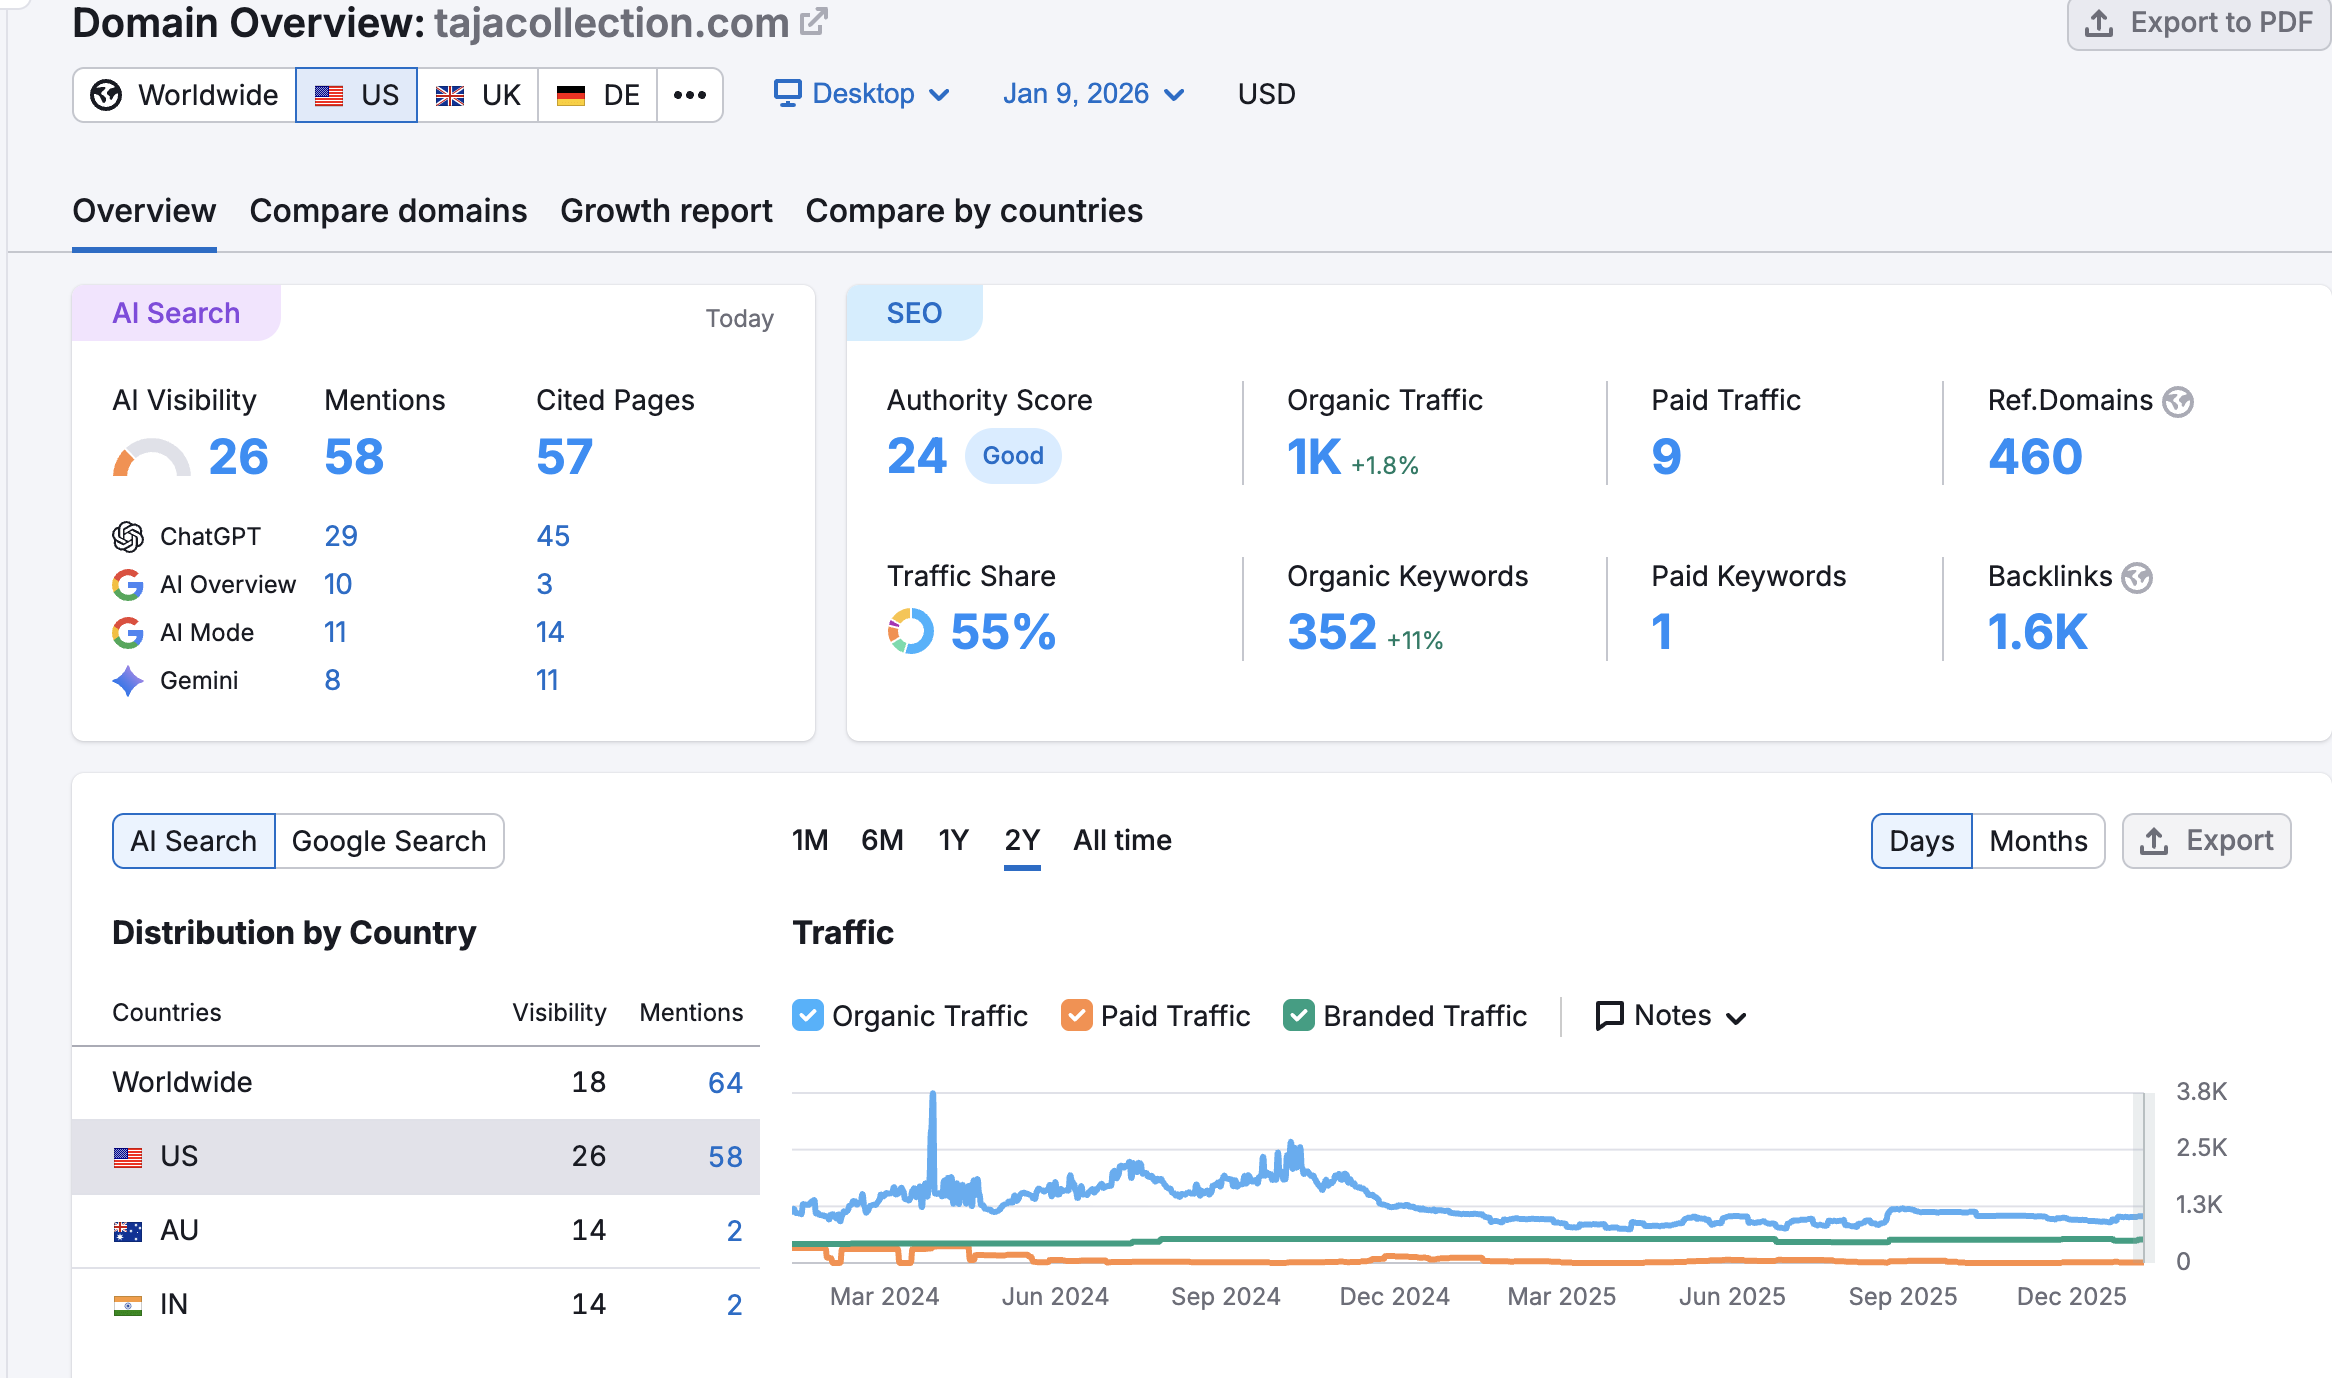Open more countries with the three-dots button
This screenshot has height=1378, width=2332.
[690, 95]
